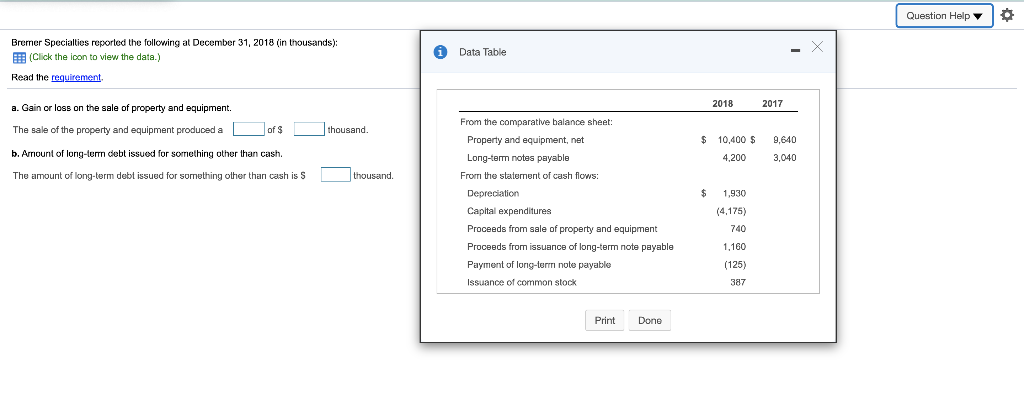
Task: Click the 740 proceeds value
Action: [x=739, y=229]
